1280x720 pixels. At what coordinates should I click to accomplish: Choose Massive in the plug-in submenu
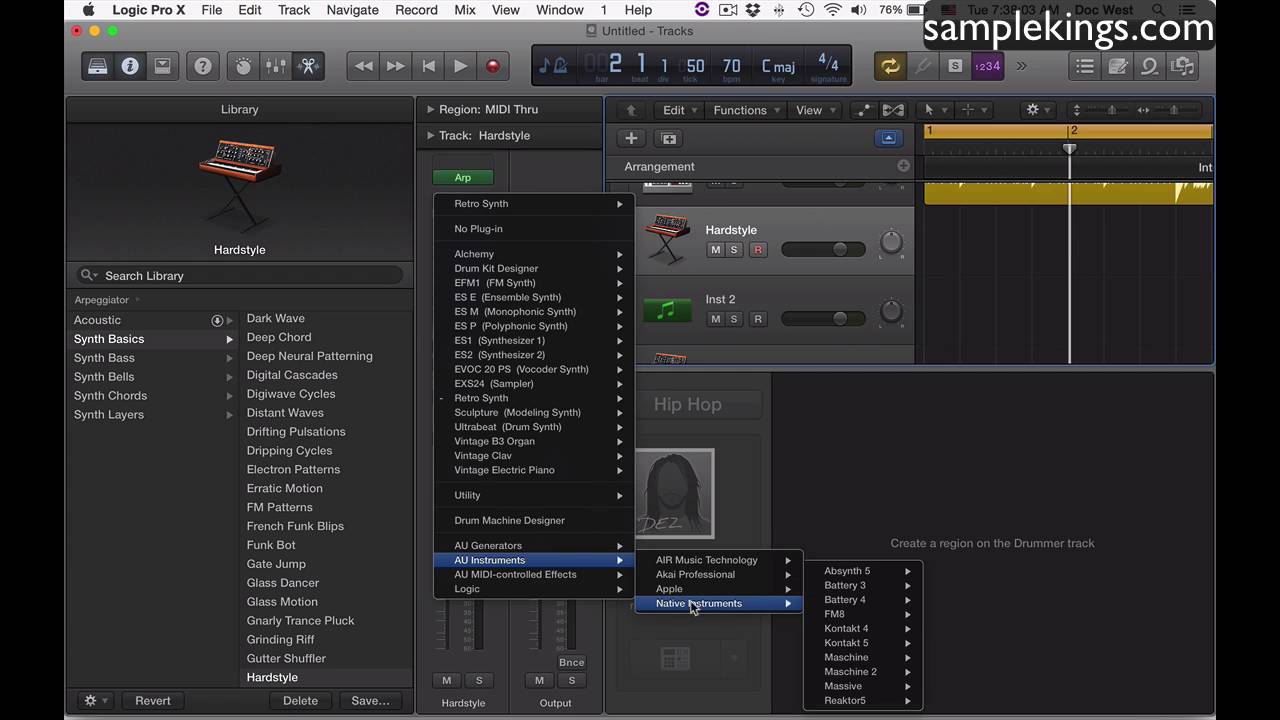pyautogui.click(x=863, y=686)
